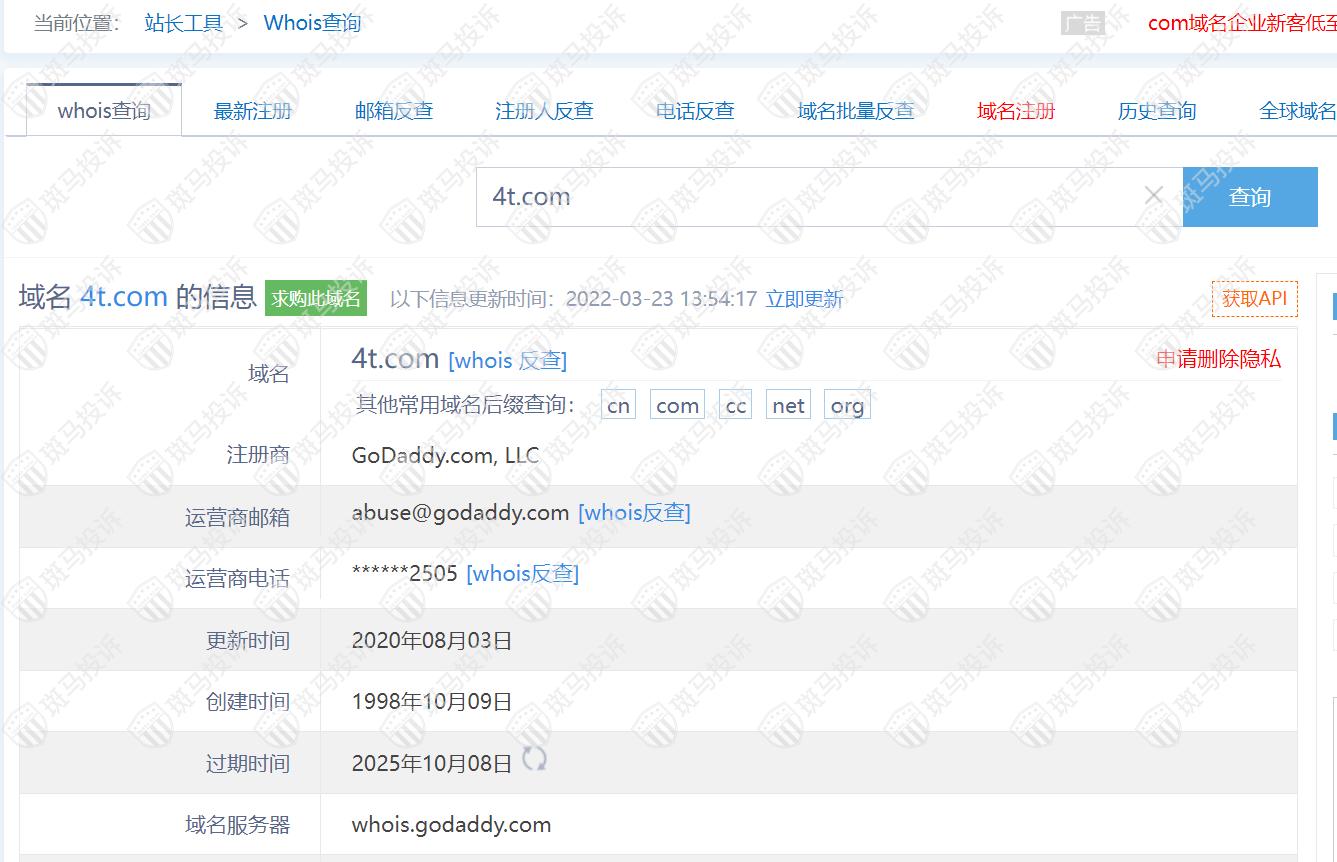Screen dimensions: 1337x862
Task: Select the cn domain suffix option
Action: [x=618, y=405]
